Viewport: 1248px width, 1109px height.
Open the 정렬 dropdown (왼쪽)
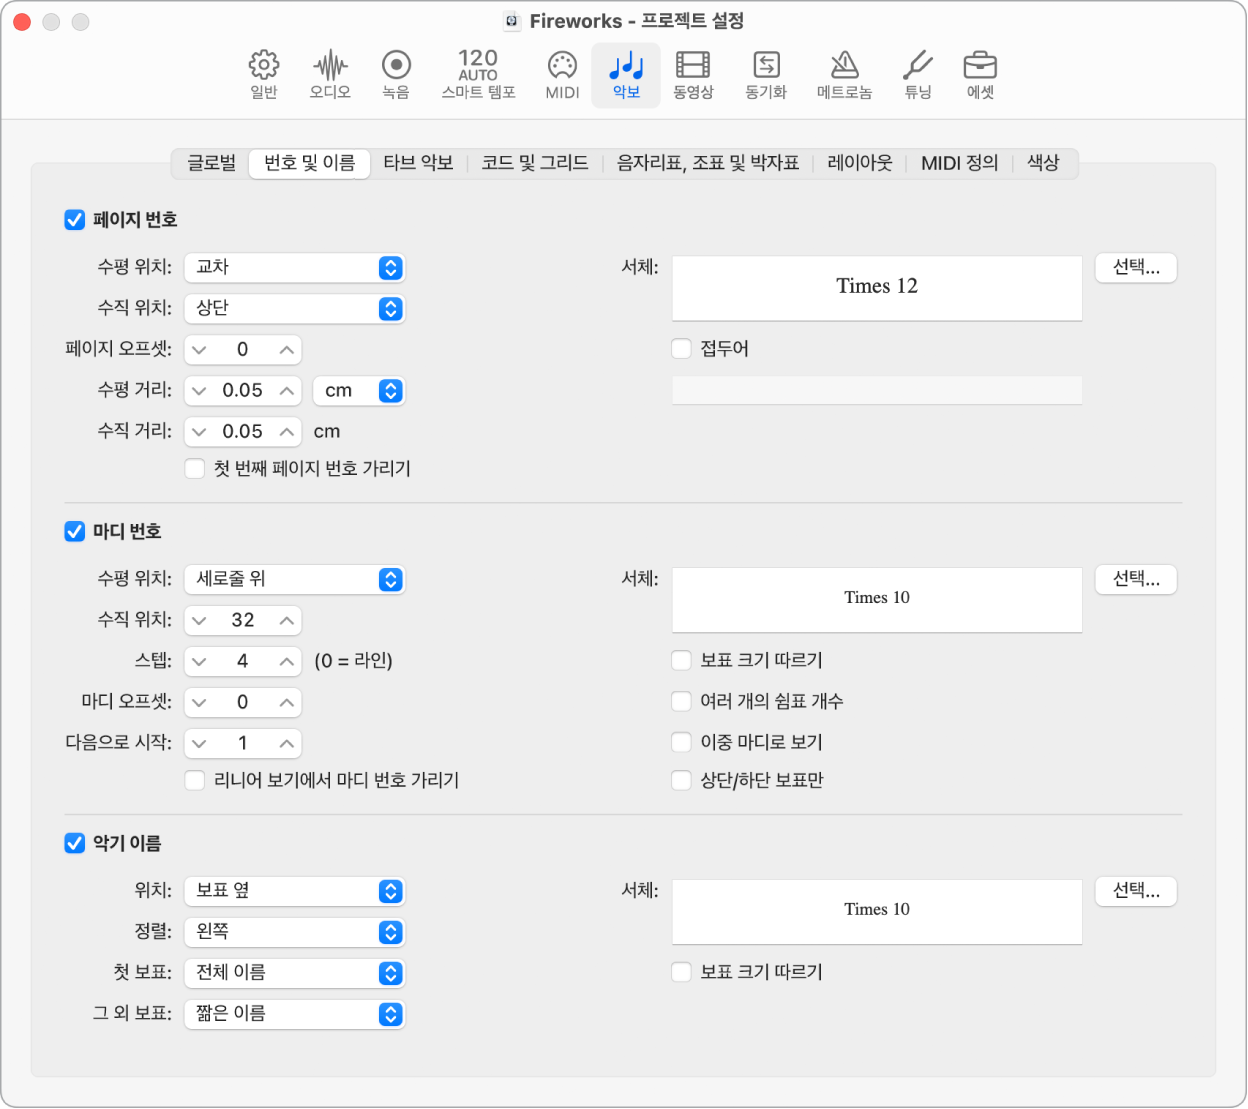(x=294, y=933)
